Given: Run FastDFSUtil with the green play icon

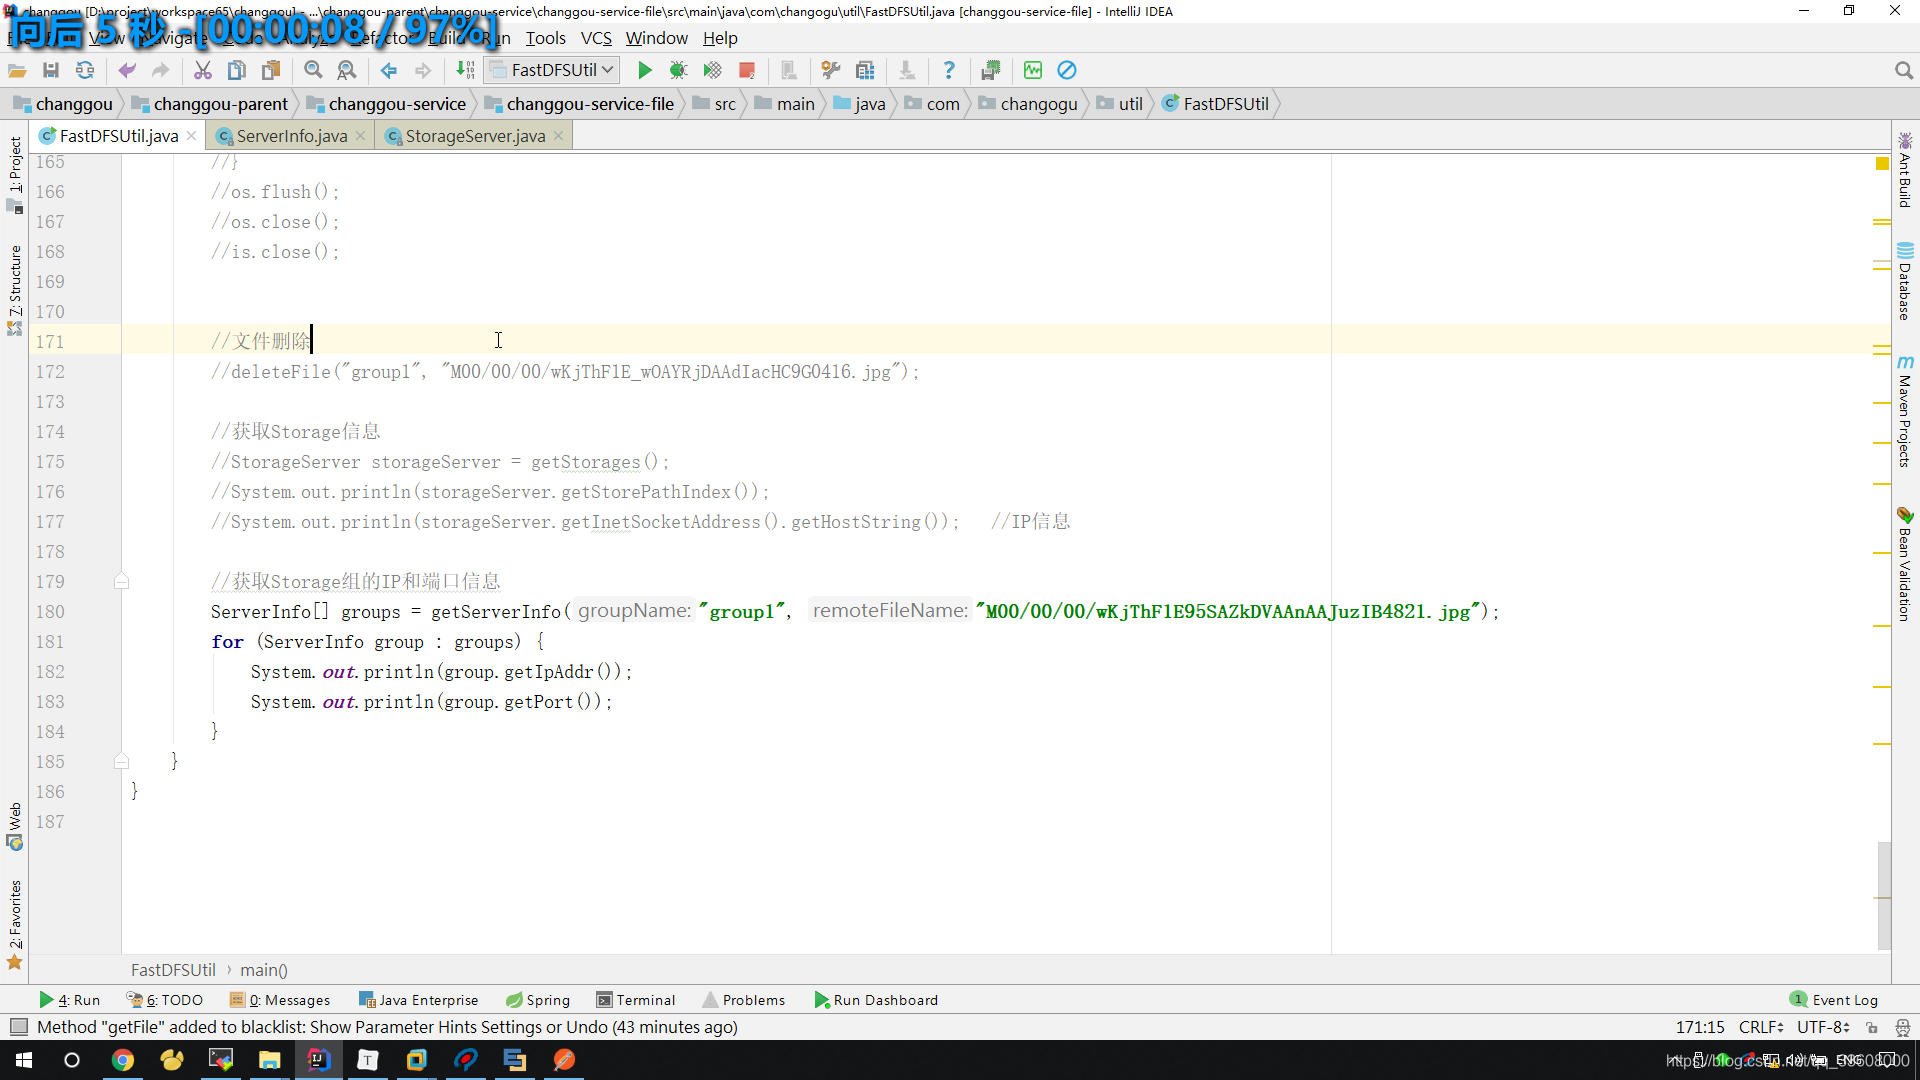Looking at the screenshot, I should (x=645, y=70).
